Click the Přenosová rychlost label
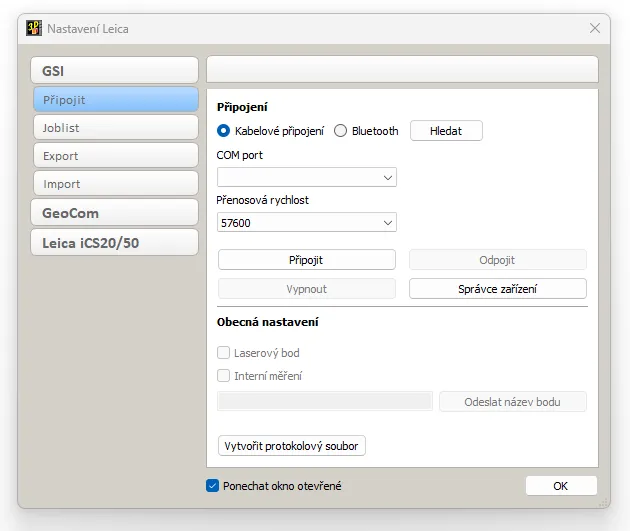630x531 pixels. coord(262,200)
